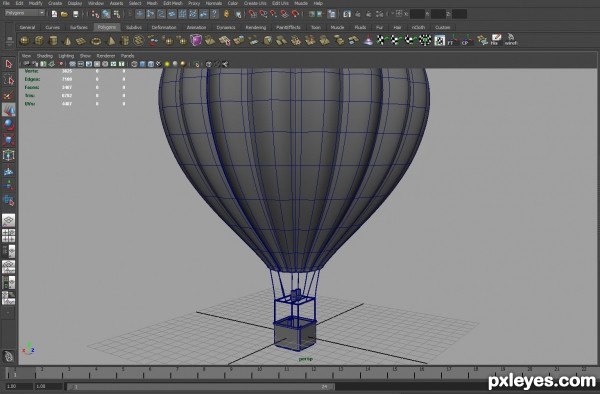Click the question mark selection mask icon
Screen dimensions: 600x394
tap(215, 14)
